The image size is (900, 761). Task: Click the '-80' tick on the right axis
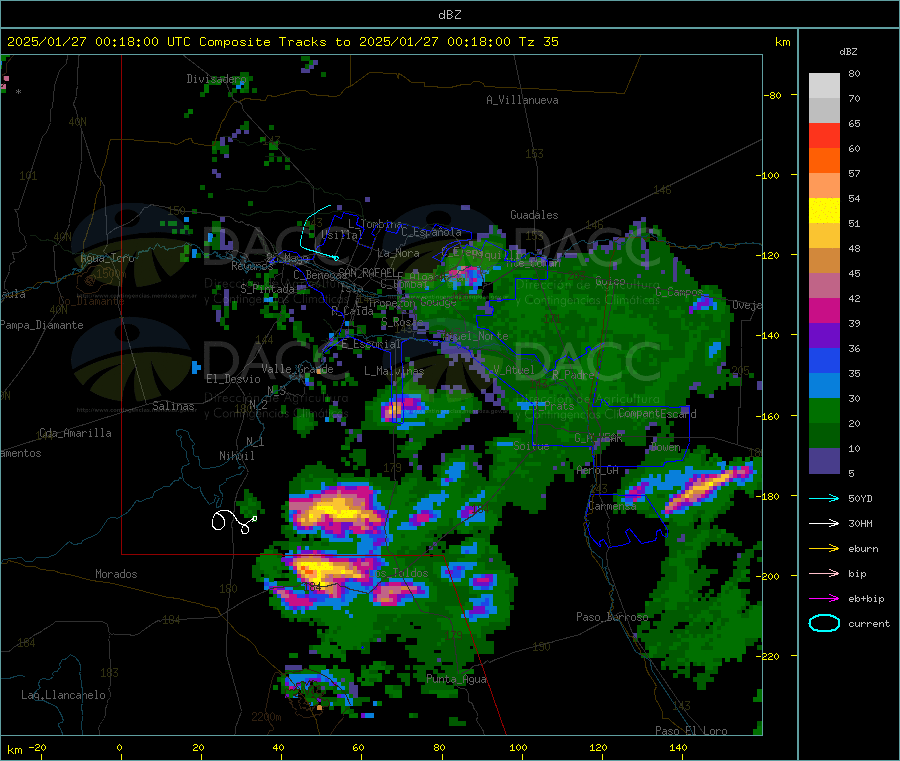(772, 95)
